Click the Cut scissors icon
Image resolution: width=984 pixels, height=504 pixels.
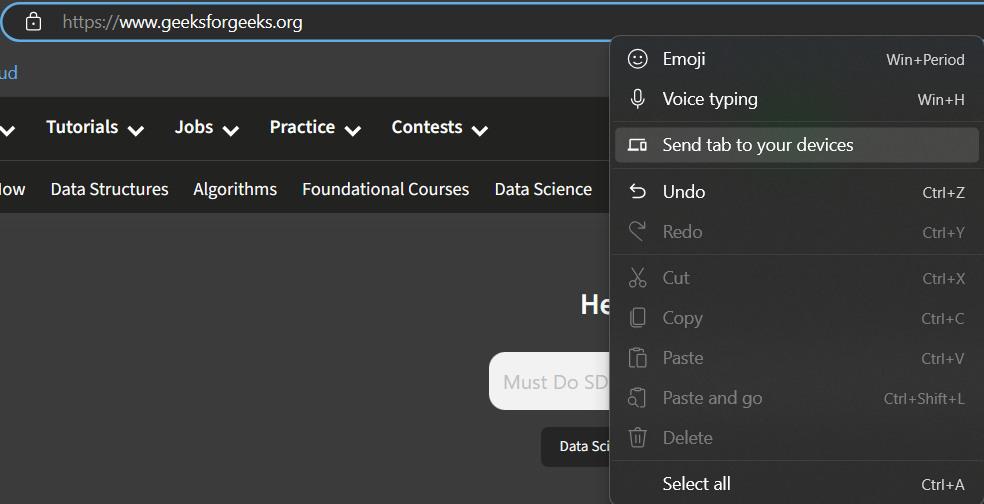coord(637,278)
